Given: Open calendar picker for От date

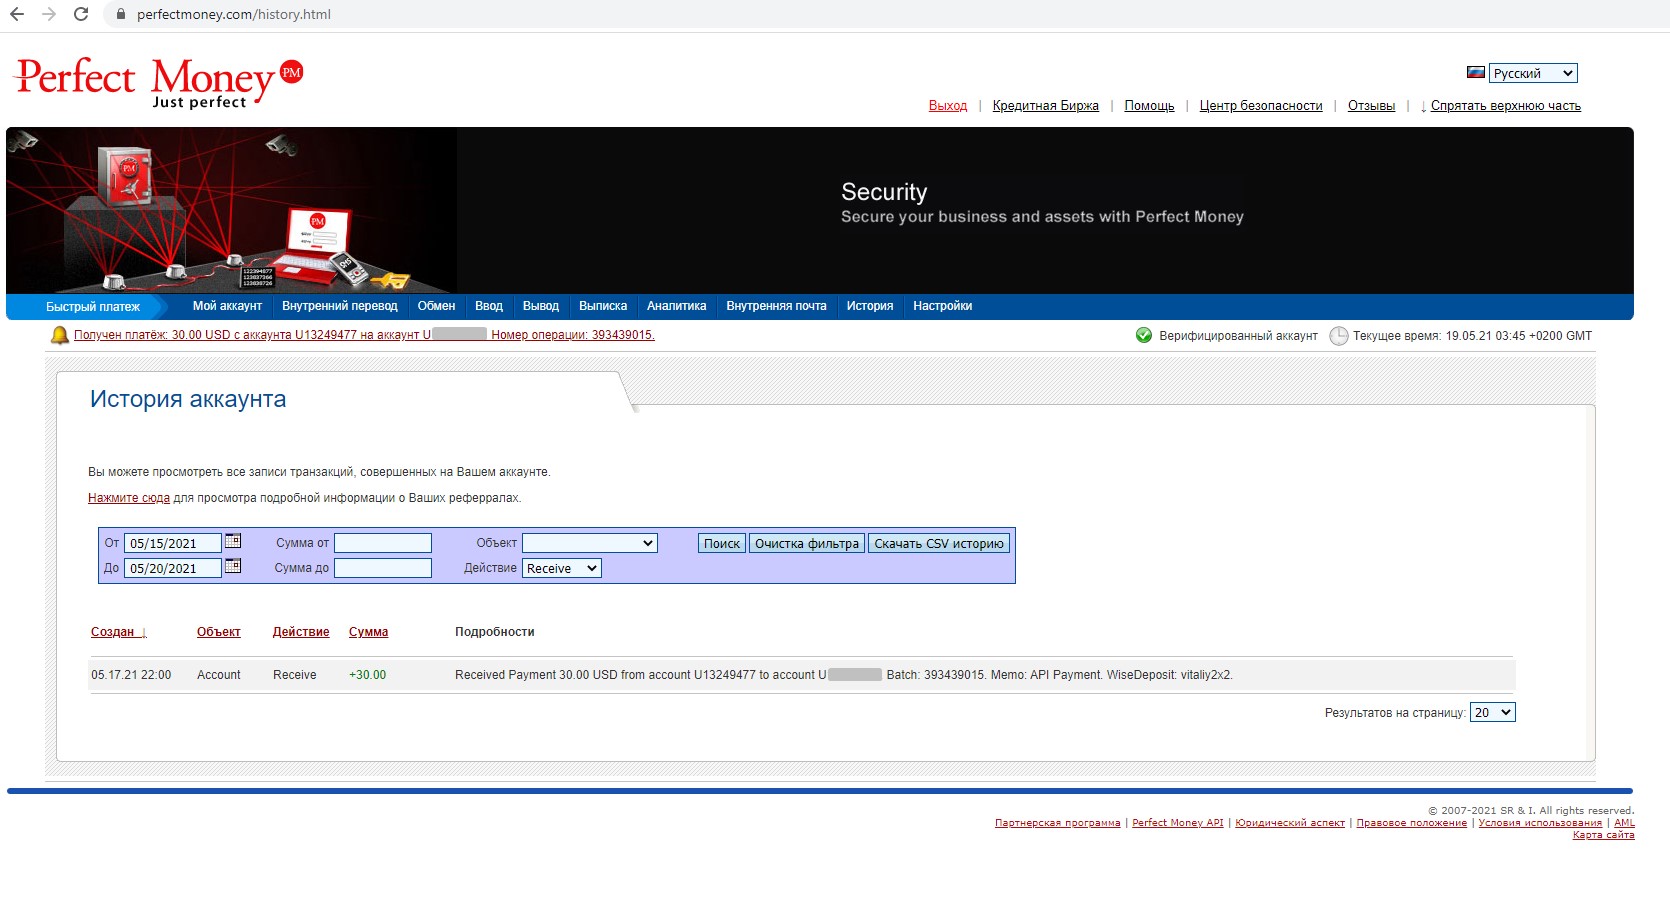Looking at the screenshot, I should [x=233, y=541].
